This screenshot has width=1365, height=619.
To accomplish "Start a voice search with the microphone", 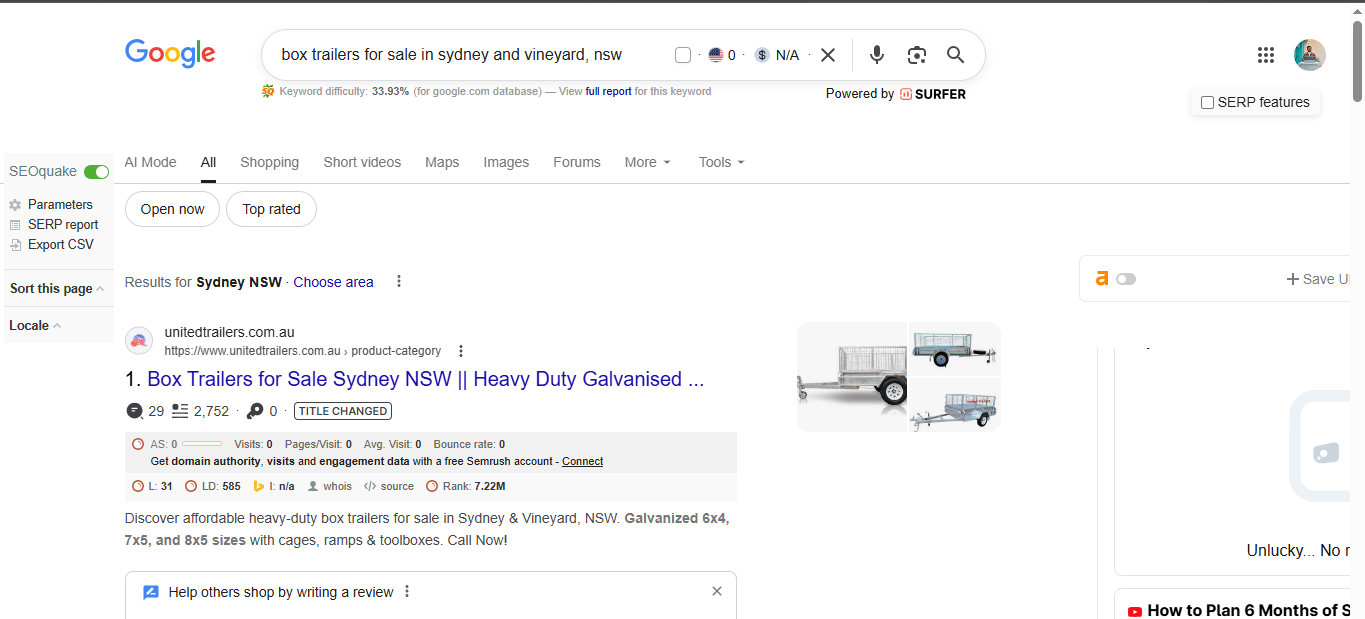I will 877,55.
